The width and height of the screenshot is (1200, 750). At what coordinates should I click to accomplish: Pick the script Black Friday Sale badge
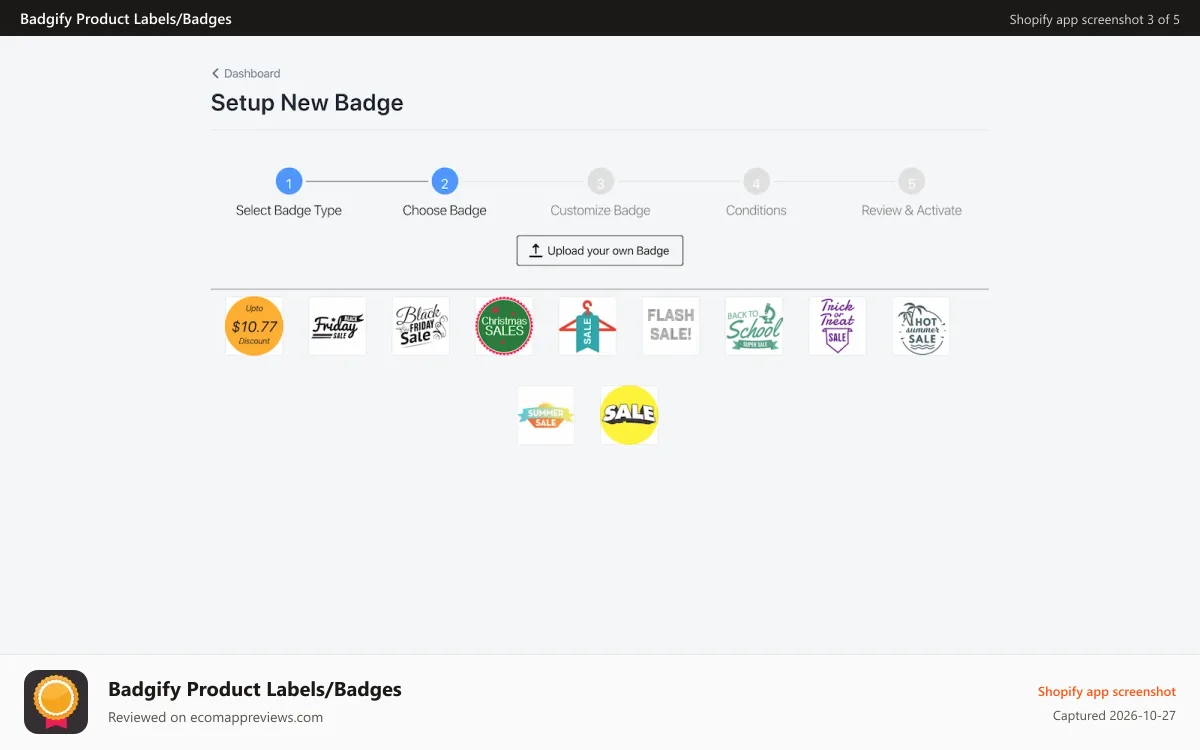[421, 326]
